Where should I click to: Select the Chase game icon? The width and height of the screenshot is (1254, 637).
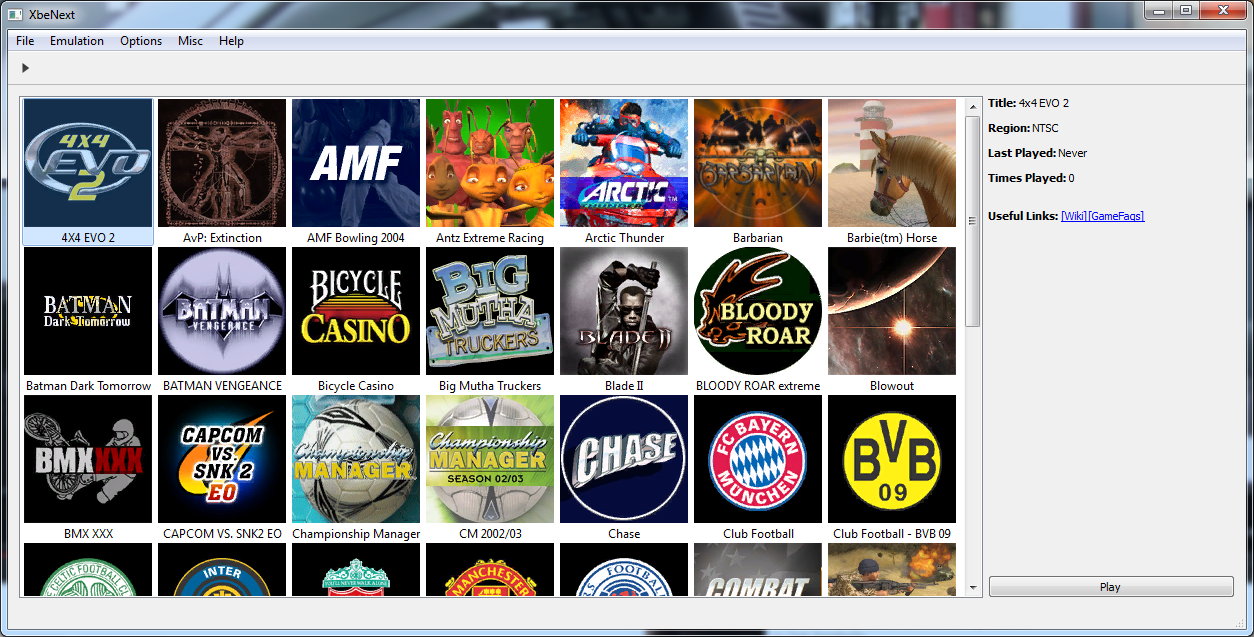tap(624, 459)
